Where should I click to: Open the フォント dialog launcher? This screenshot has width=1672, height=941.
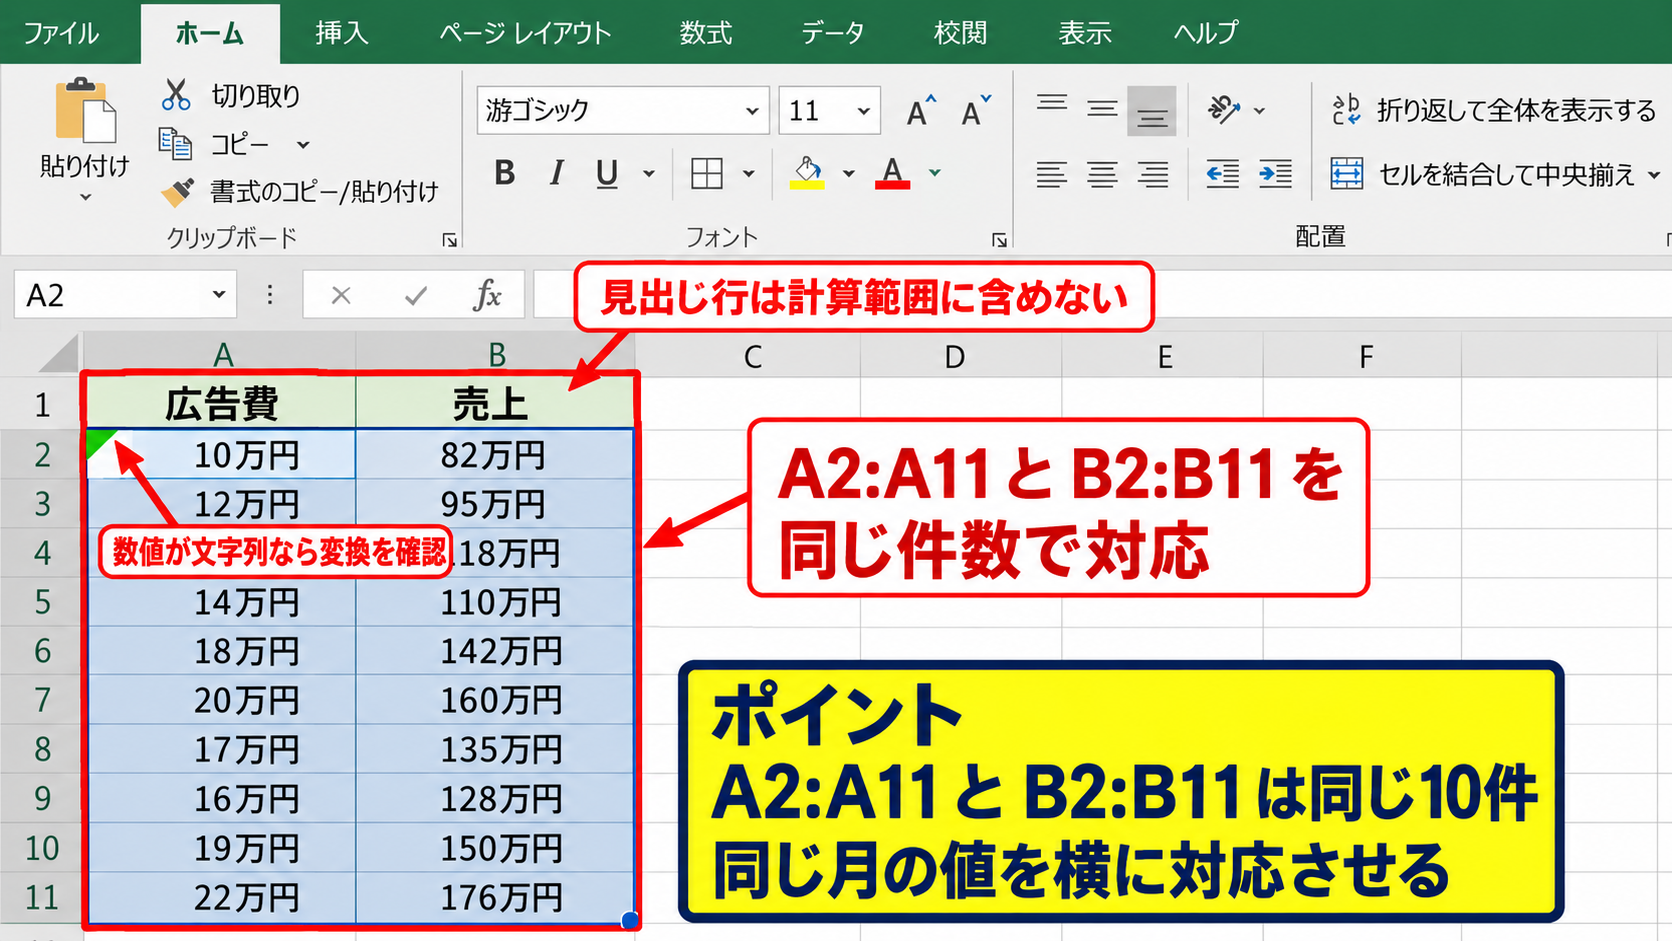[999, 240]
